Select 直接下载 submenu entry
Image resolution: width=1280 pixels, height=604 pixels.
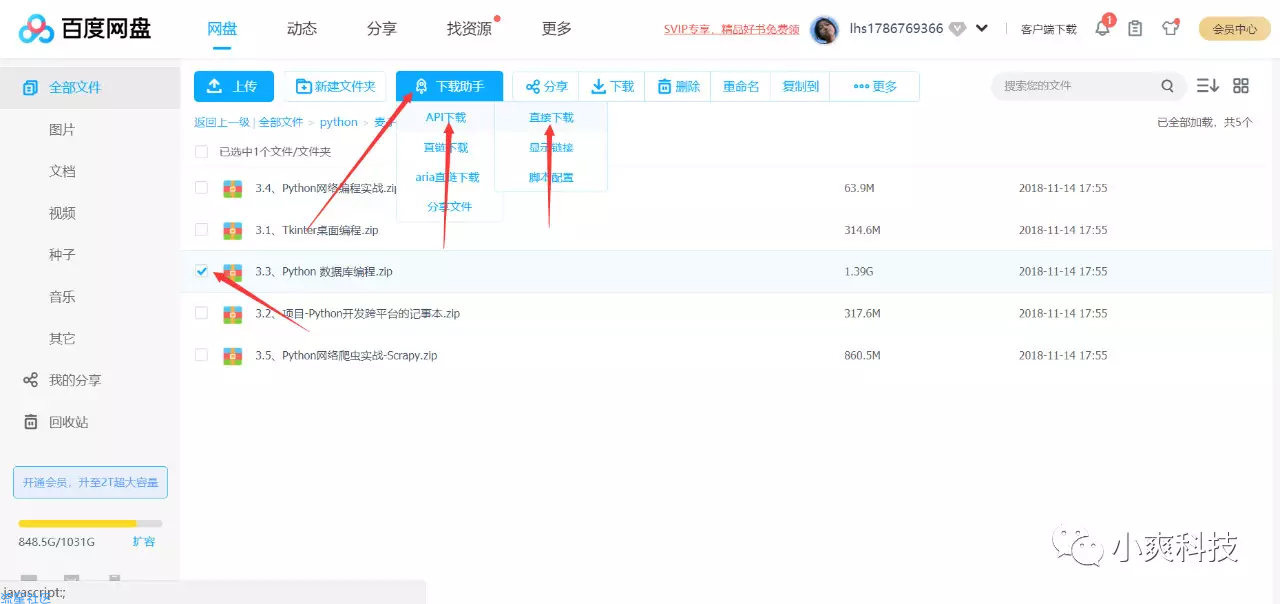coord(551,117)
